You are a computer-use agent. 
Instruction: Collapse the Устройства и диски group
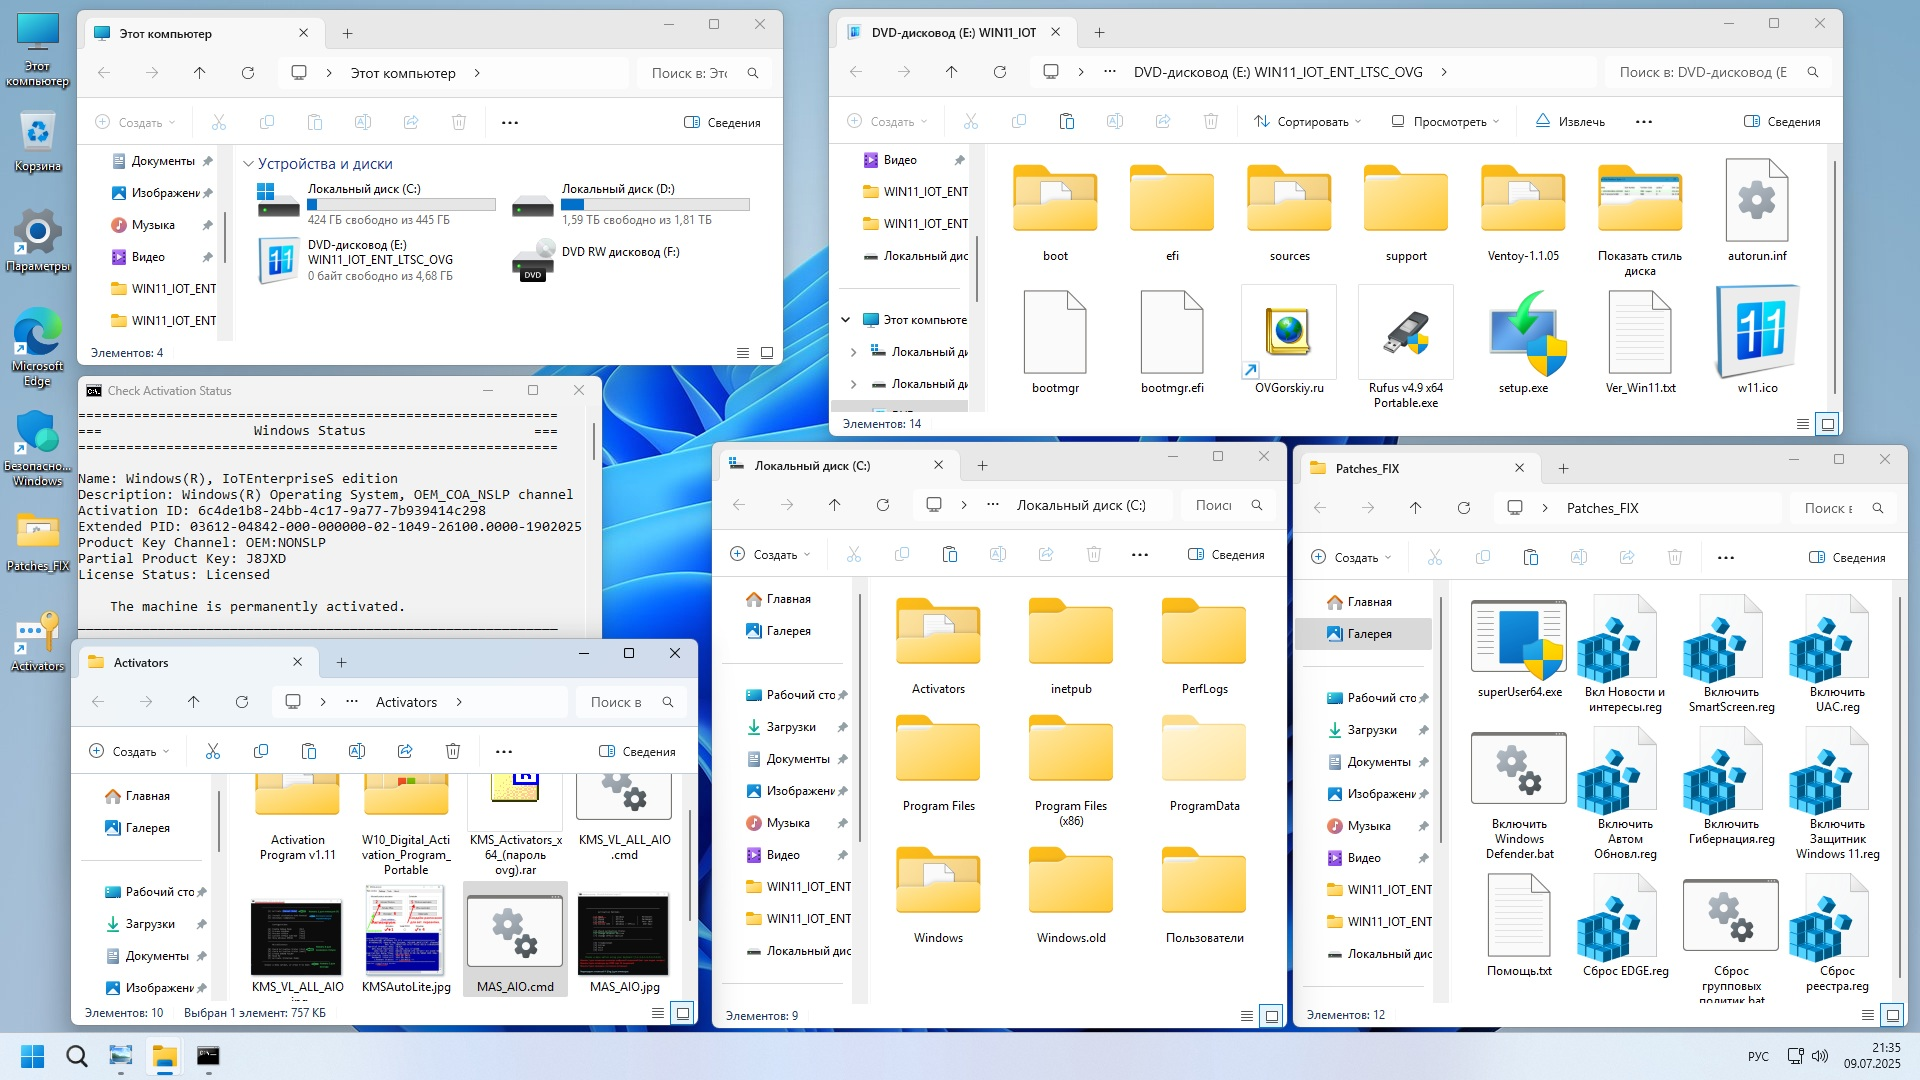(249, 164)
